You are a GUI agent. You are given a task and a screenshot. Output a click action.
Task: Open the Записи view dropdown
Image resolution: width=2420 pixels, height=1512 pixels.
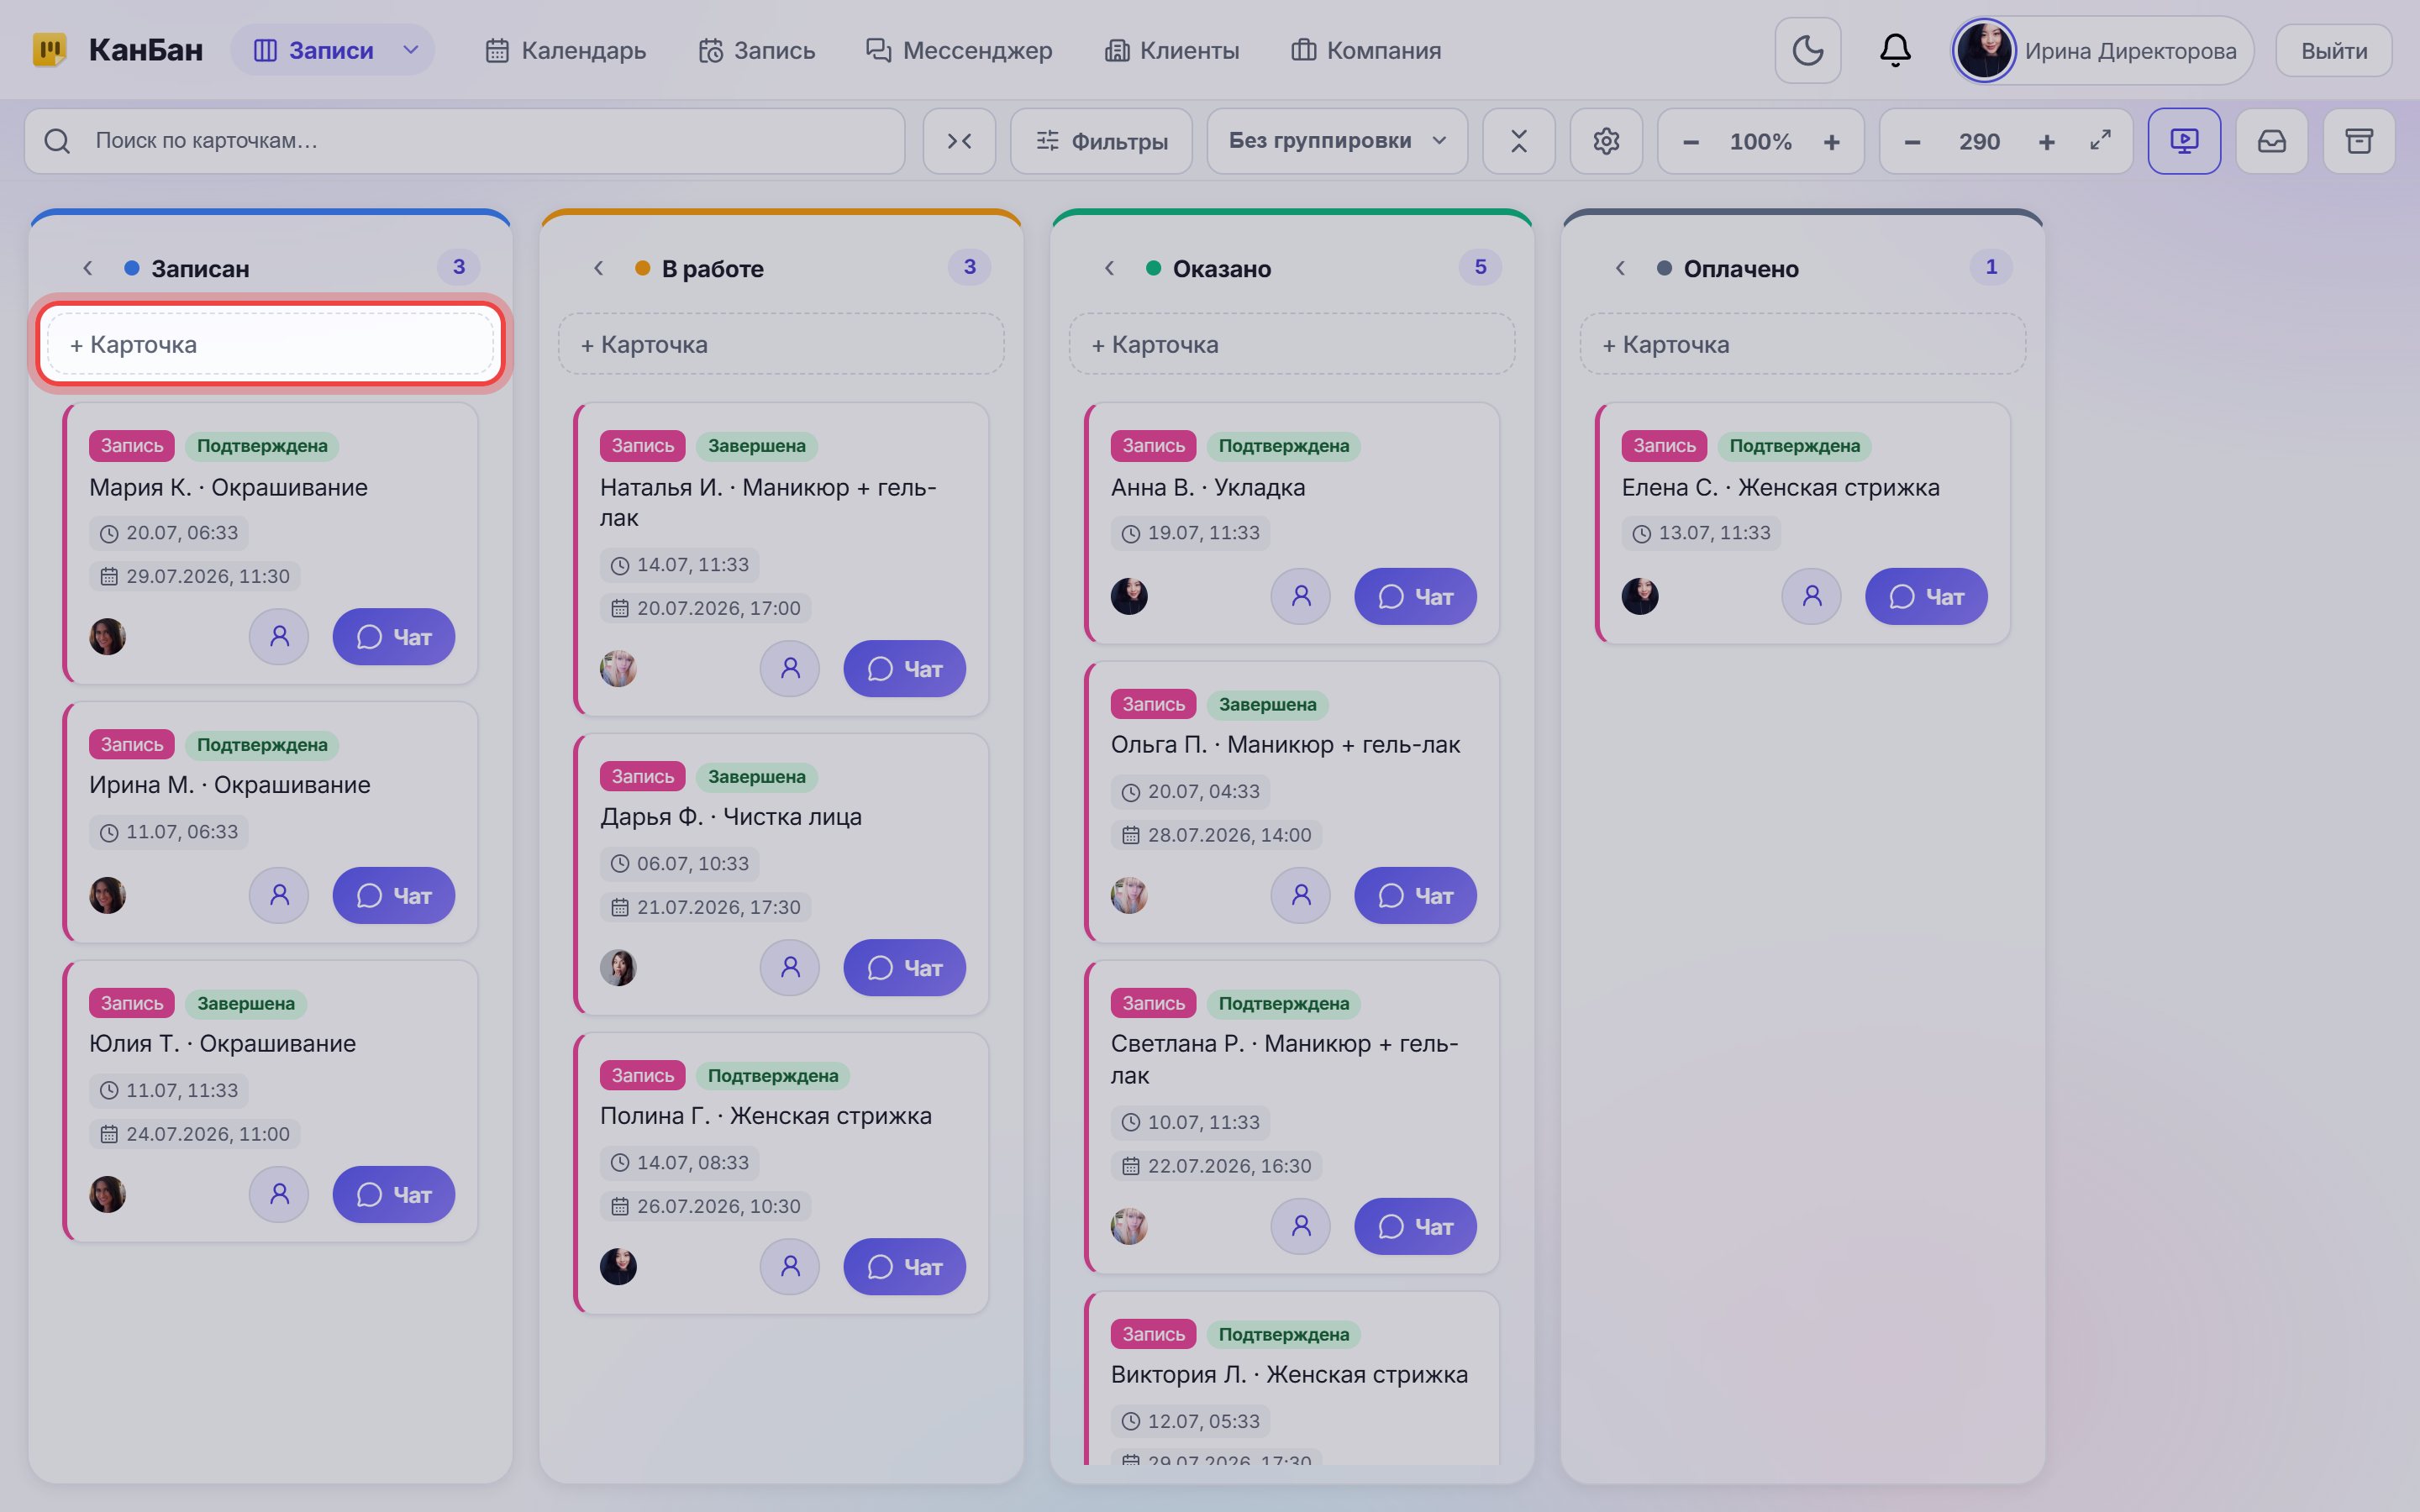410,50
